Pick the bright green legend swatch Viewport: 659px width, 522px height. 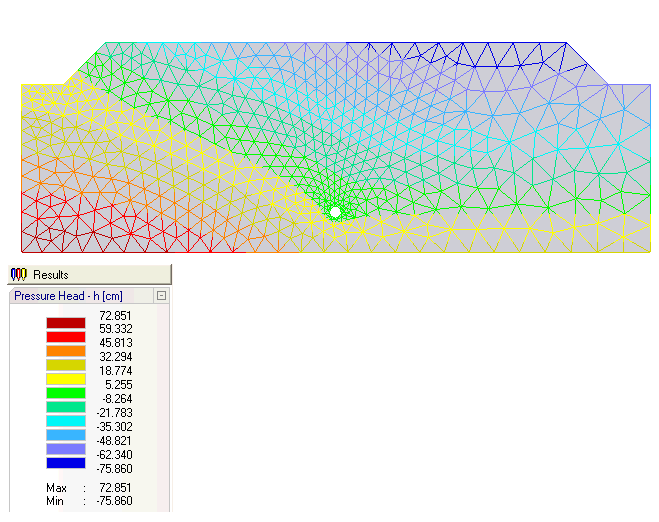click(x=66, y=393)
